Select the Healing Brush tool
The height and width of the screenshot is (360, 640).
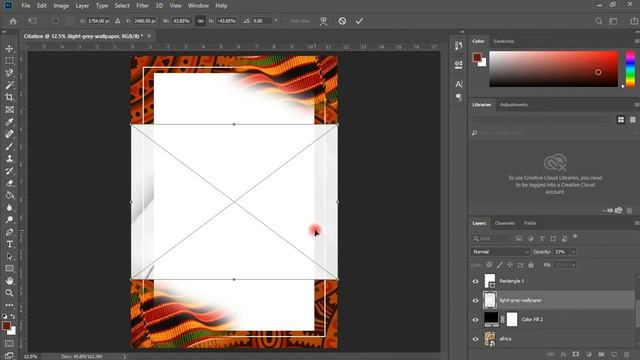9,134
